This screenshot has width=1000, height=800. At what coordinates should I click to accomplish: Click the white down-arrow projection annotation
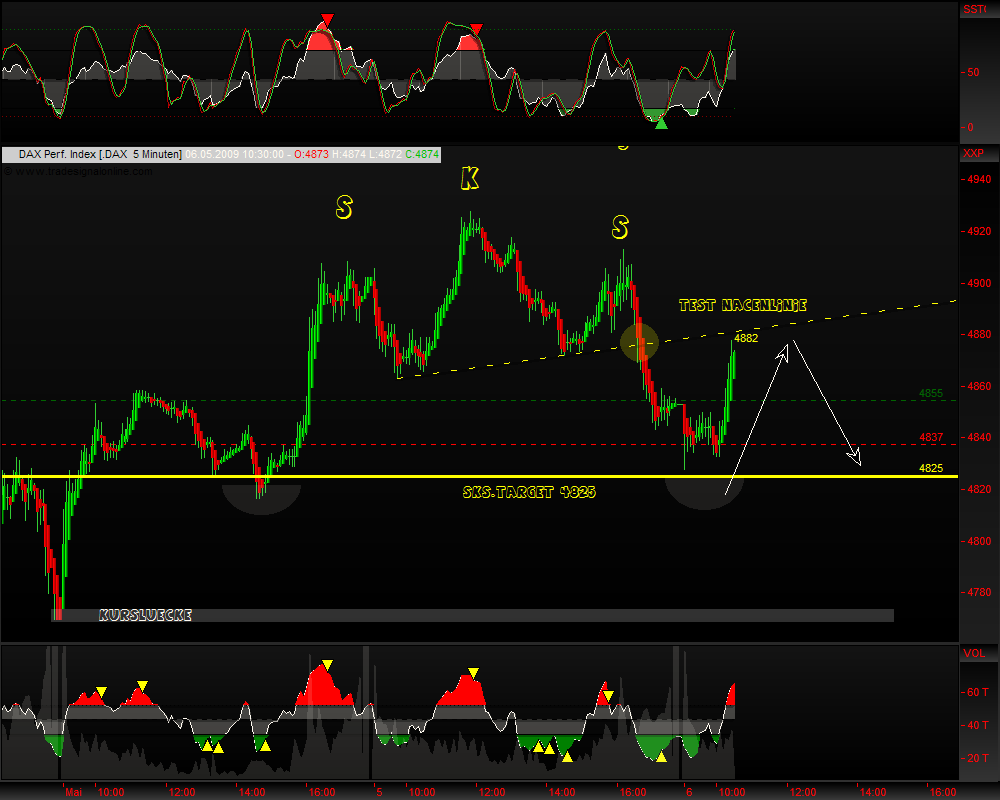pos(852,455)
